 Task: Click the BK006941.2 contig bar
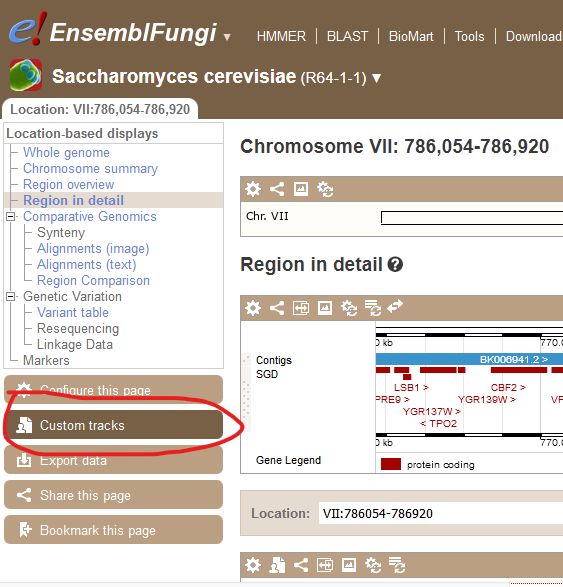tap(469, 359)
